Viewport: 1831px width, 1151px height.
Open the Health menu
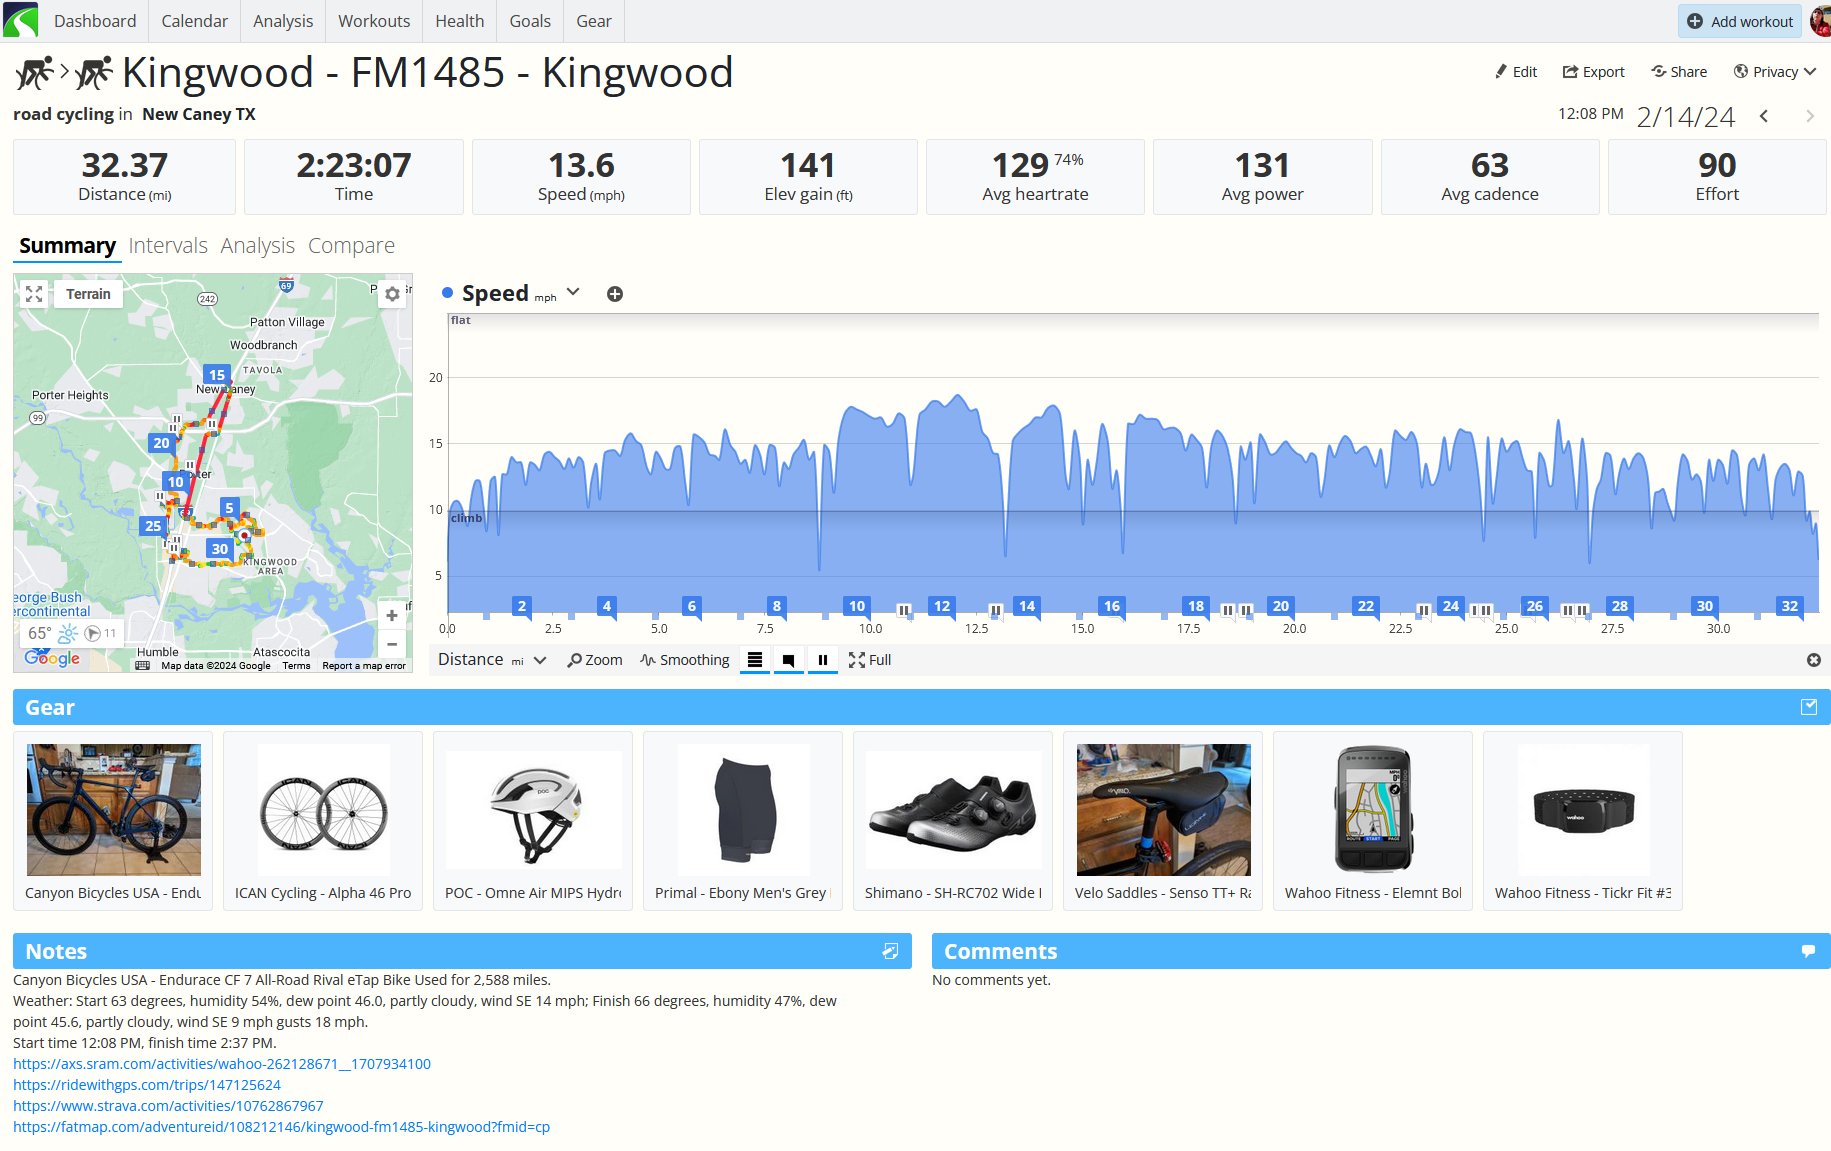click(460, 21)
